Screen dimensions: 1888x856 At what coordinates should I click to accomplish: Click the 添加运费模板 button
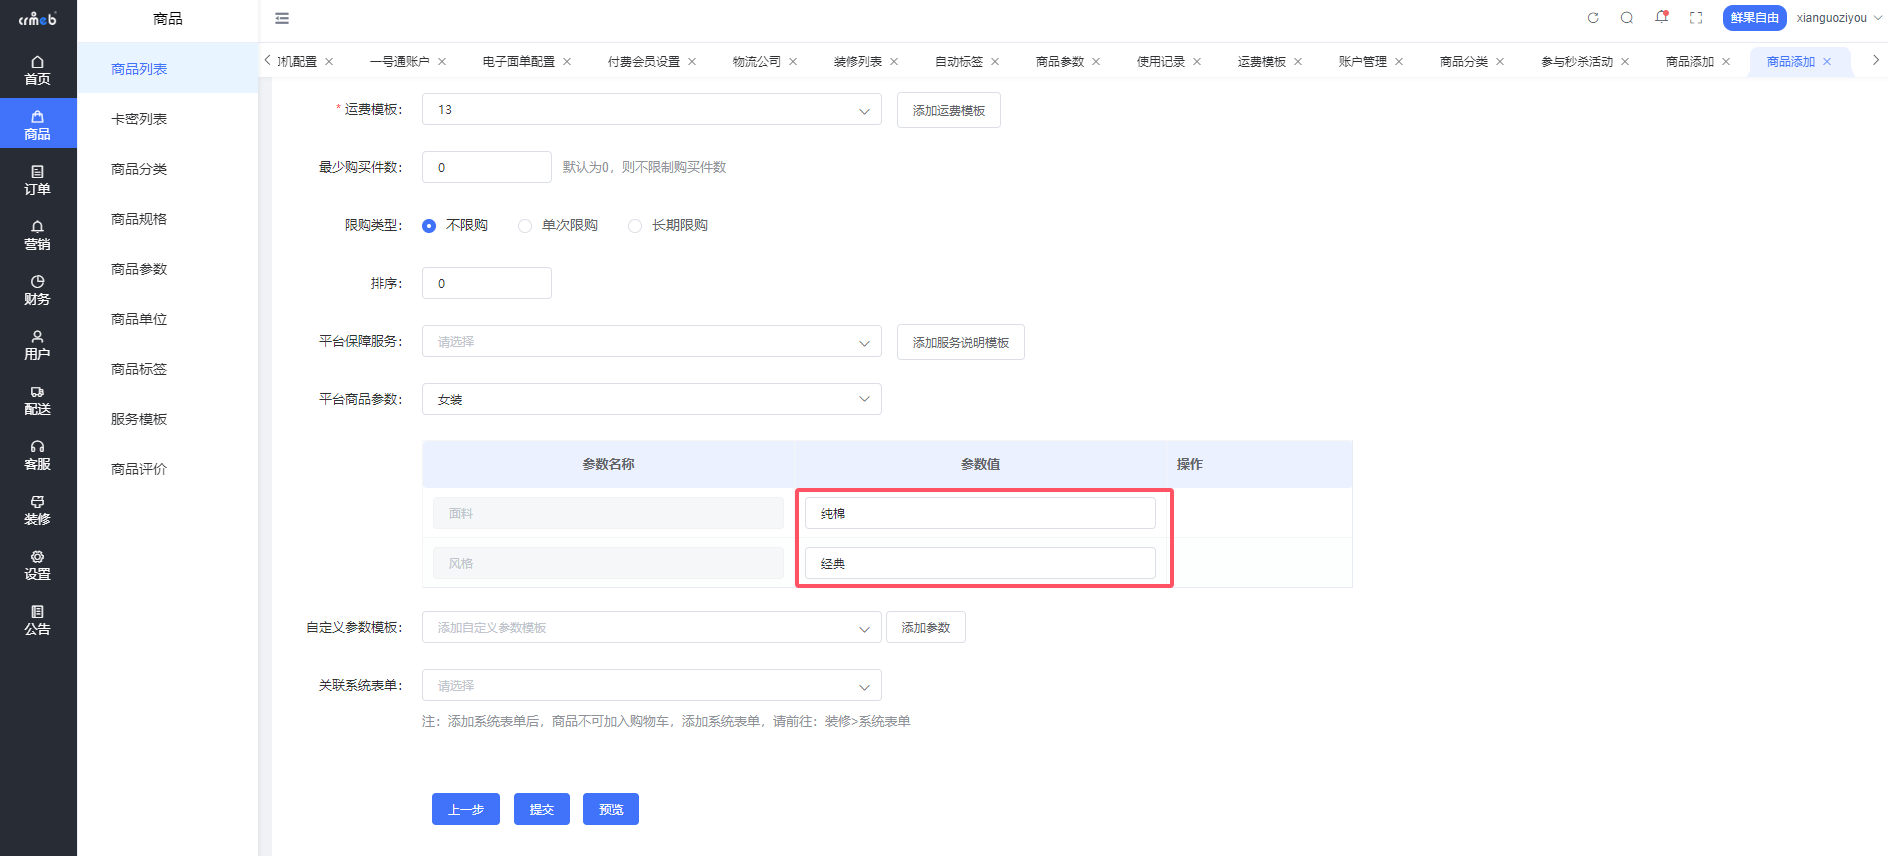[x=948, y=110]
